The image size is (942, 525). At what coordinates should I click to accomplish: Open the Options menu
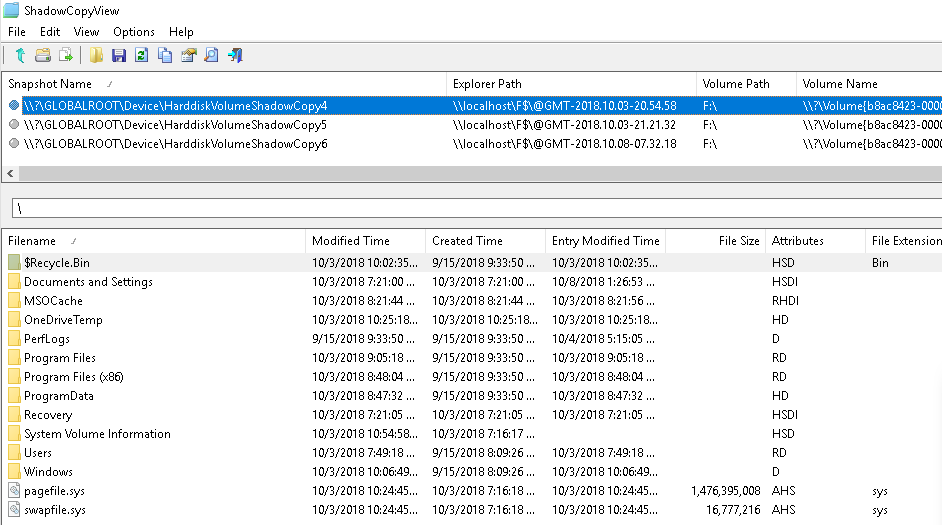133,32
